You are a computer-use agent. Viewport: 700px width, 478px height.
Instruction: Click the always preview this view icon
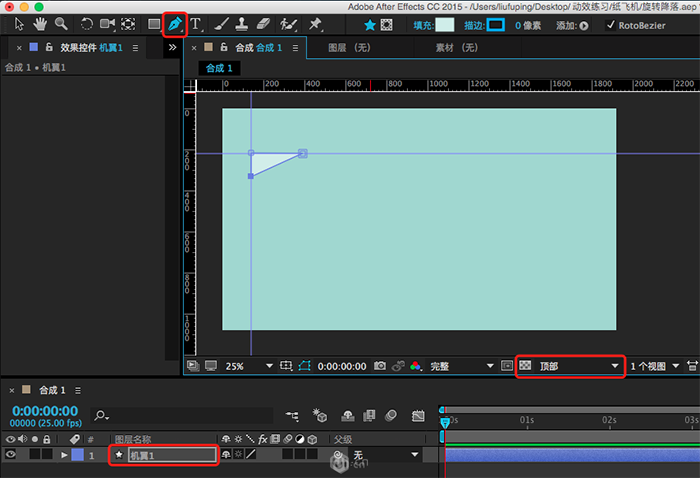pyautogui.click(x=193, y=366)
